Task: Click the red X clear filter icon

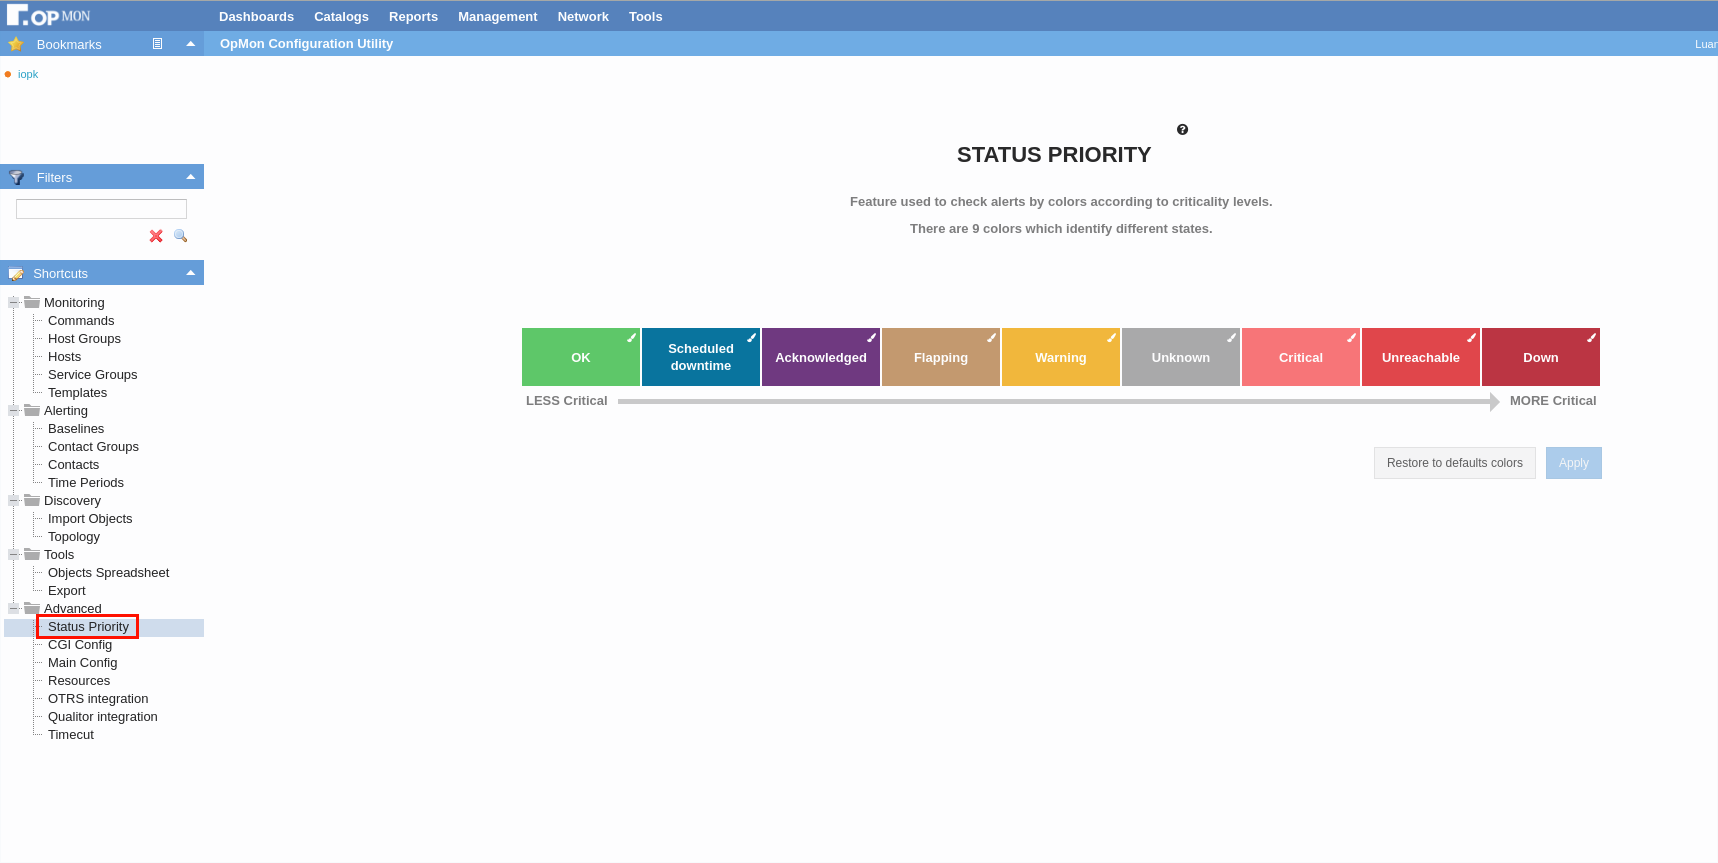Action: pos(156,236)
